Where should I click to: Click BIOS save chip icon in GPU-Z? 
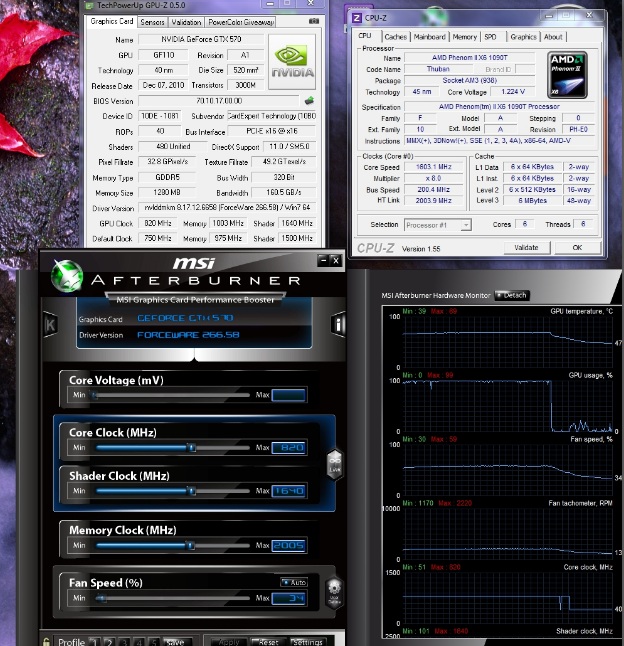pos(309,101)
